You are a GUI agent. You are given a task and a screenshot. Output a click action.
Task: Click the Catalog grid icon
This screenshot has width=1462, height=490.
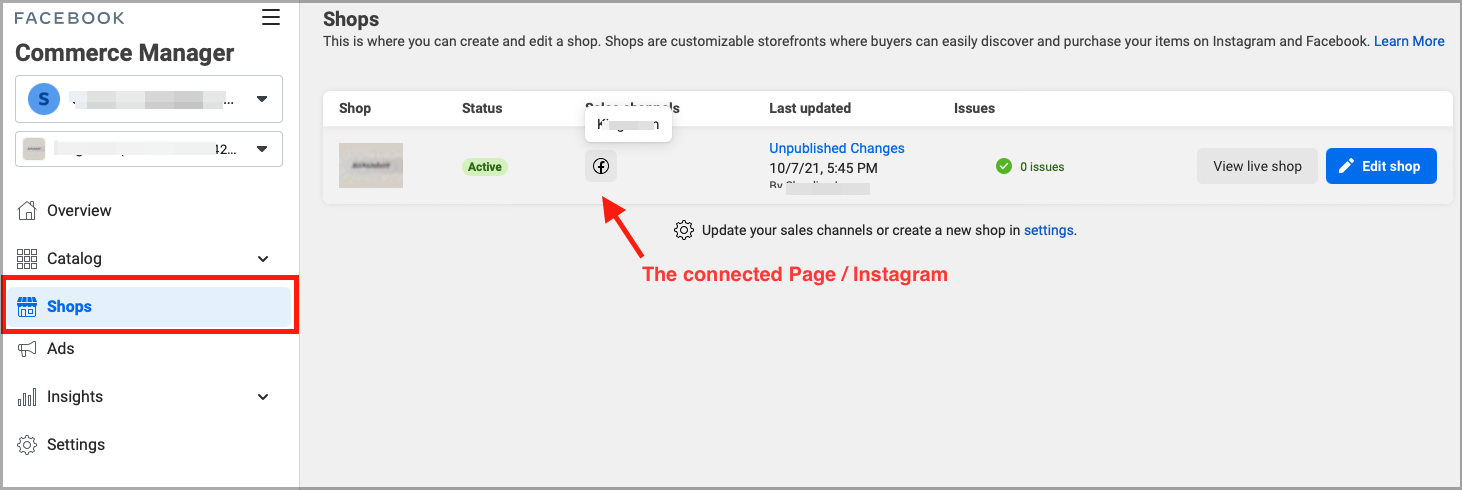pyautogui.click(x=27, y=258)
